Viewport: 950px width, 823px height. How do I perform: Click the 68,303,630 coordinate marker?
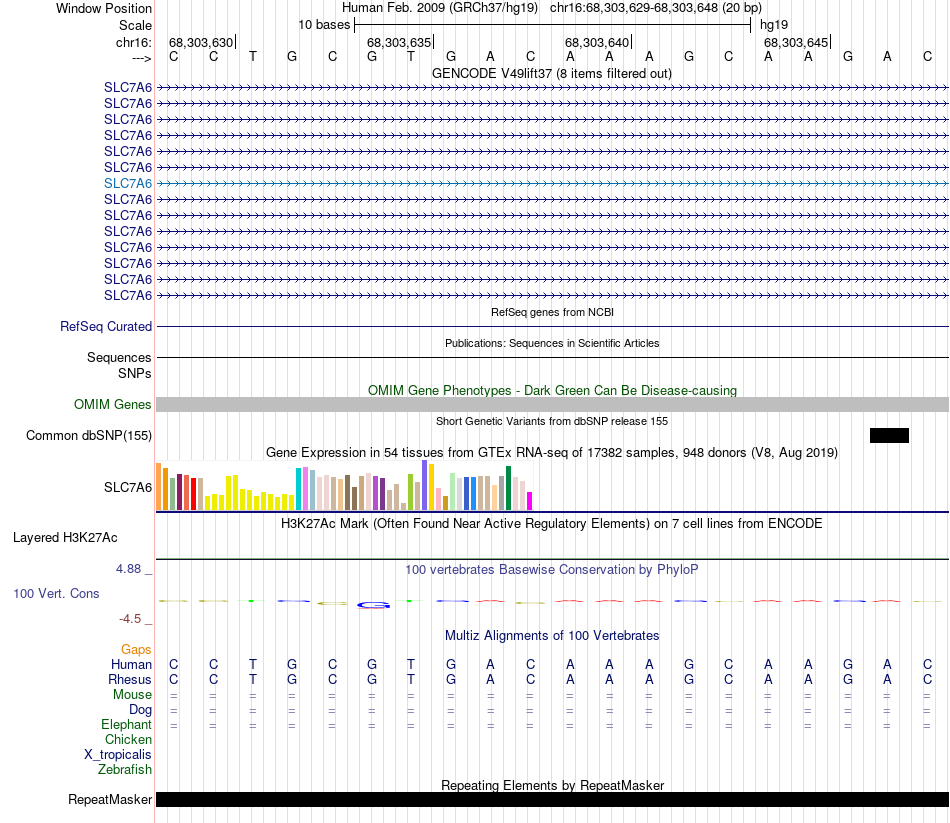point(201,42)
